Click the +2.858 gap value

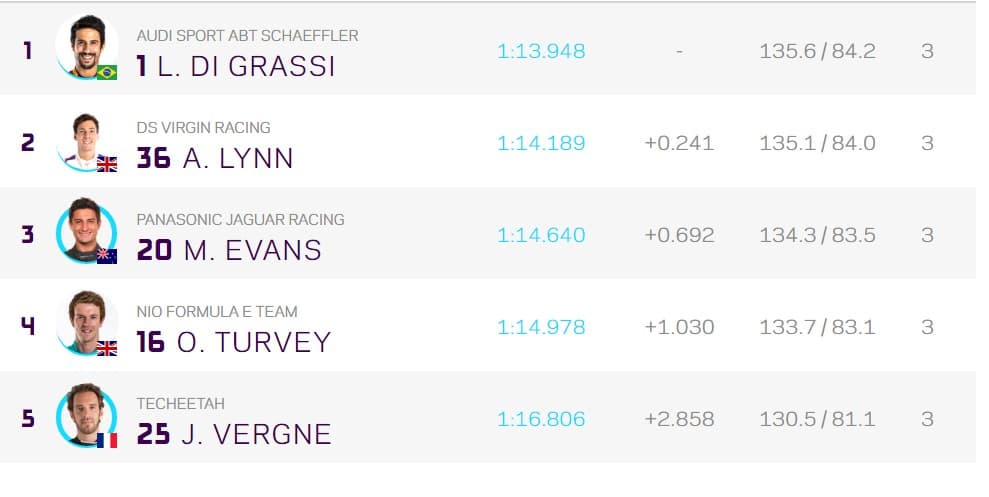point(679,419)
